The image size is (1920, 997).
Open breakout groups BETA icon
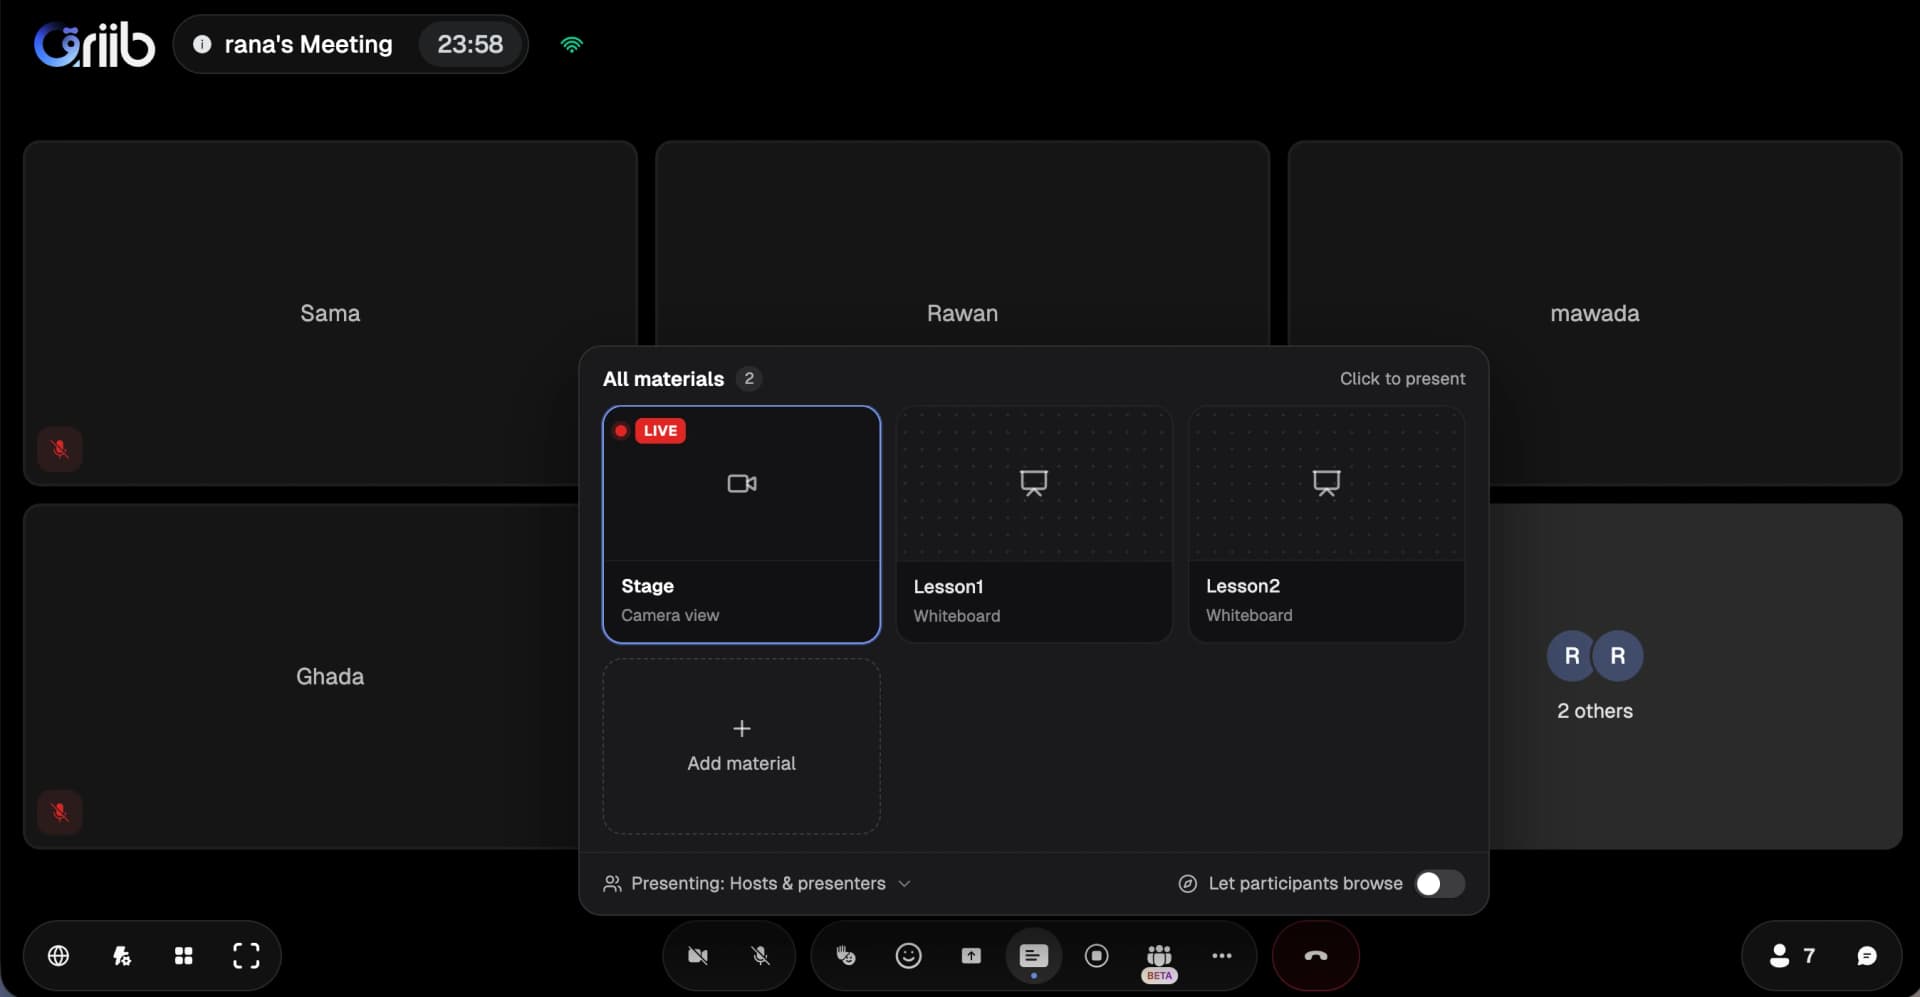(1159, 960)
